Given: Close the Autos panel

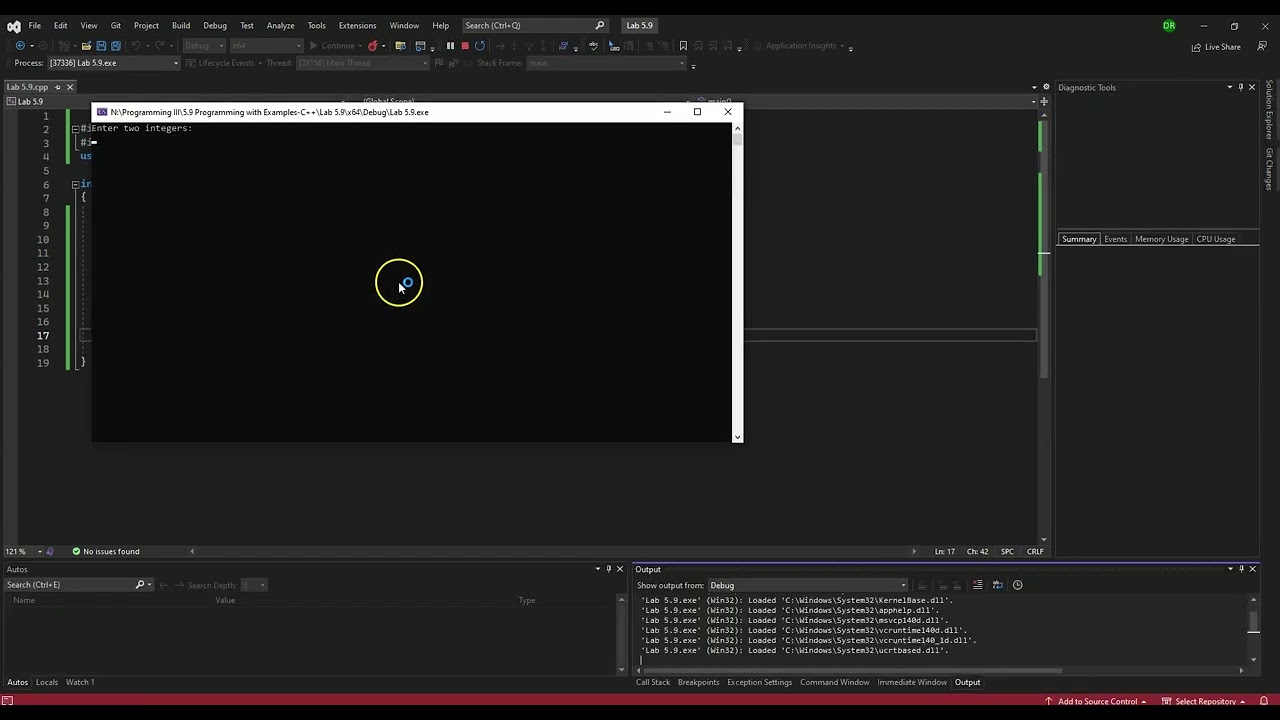Looking at the screenshot, I should pos(619,569).
